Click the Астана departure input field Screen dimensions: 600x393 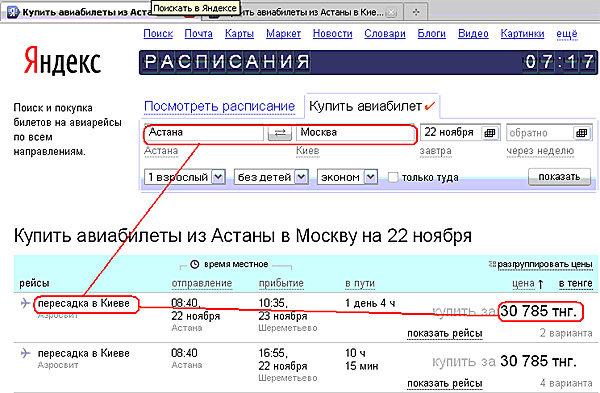click(204, 133)
